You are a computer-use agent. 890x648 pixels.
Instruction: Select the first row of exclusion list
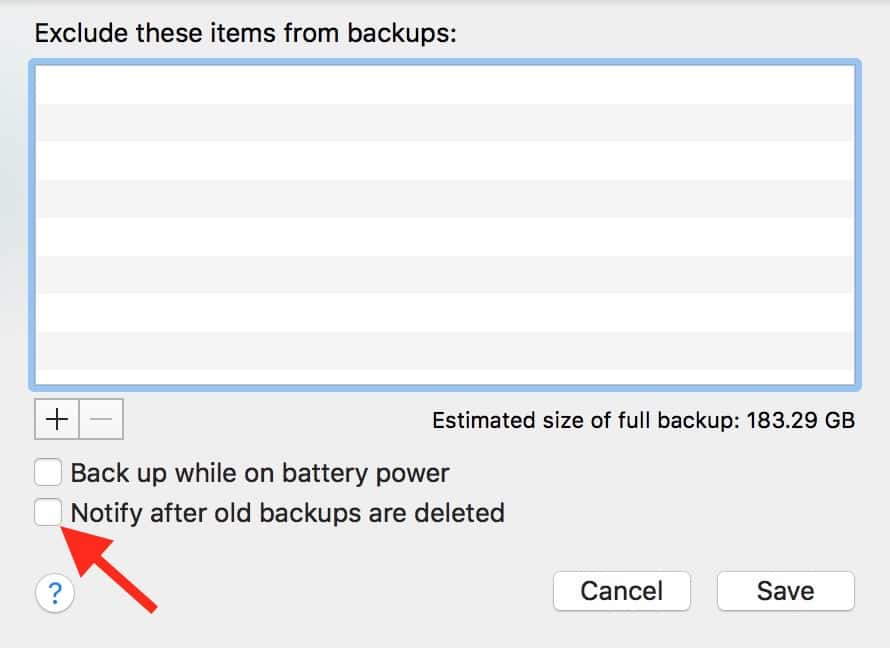(x=445, y=85)
